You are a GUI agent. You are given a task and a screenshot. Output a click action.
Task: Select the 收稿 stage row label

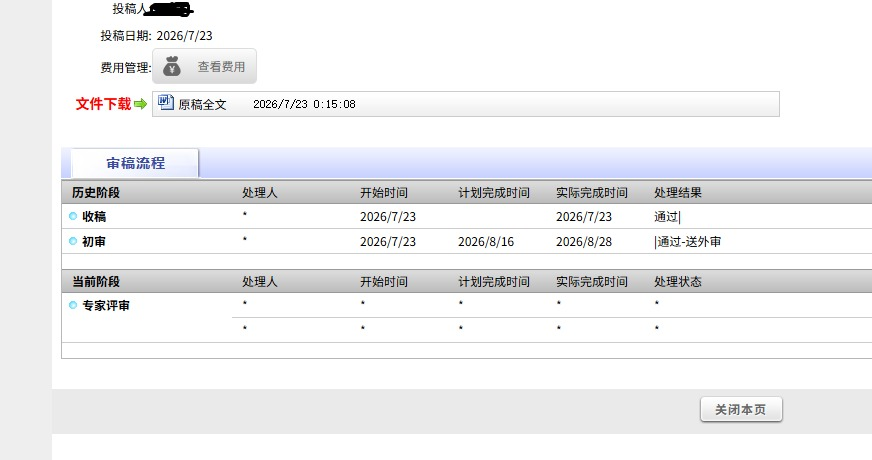(x=94, y=216)
